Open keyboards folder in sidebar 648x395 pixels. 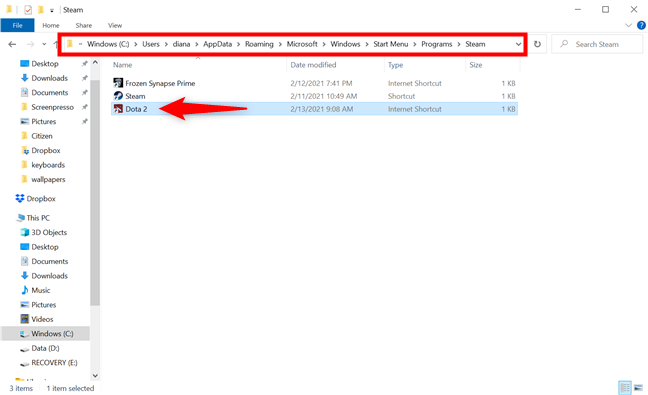pos(48,165)
